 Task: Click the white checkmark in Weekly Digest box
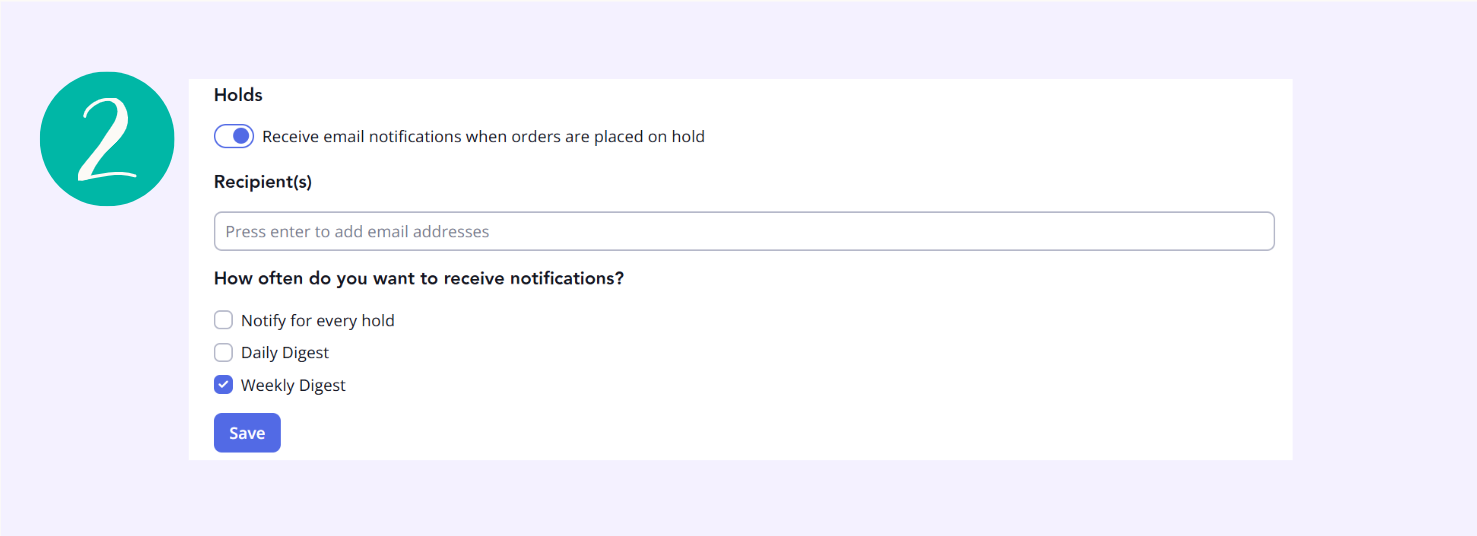click(x=224, y=385)
